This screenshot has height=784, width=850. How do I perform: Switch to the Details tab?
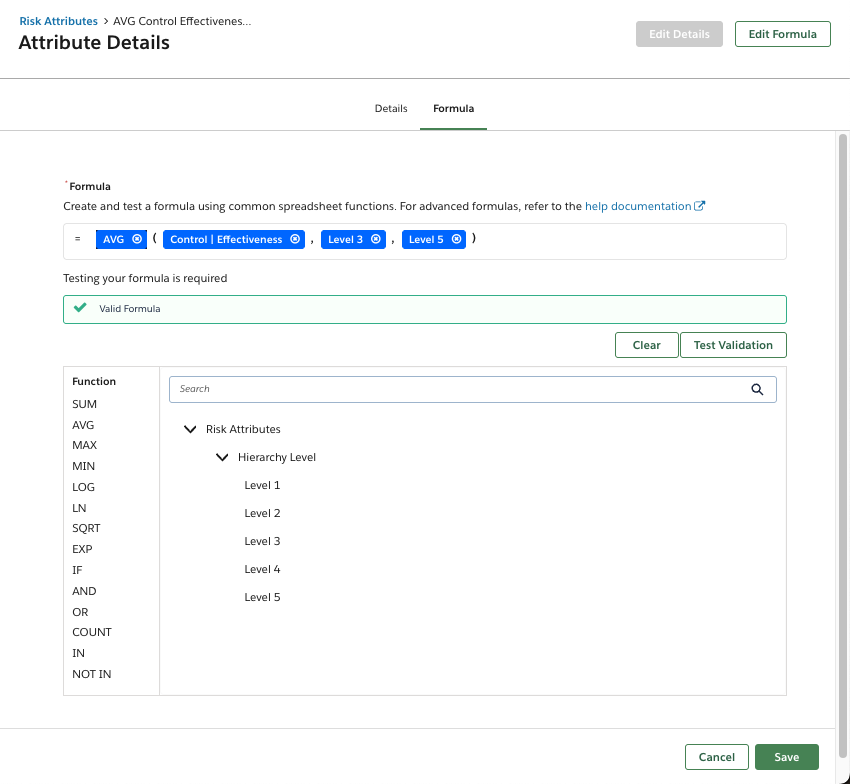click(390, 108)
